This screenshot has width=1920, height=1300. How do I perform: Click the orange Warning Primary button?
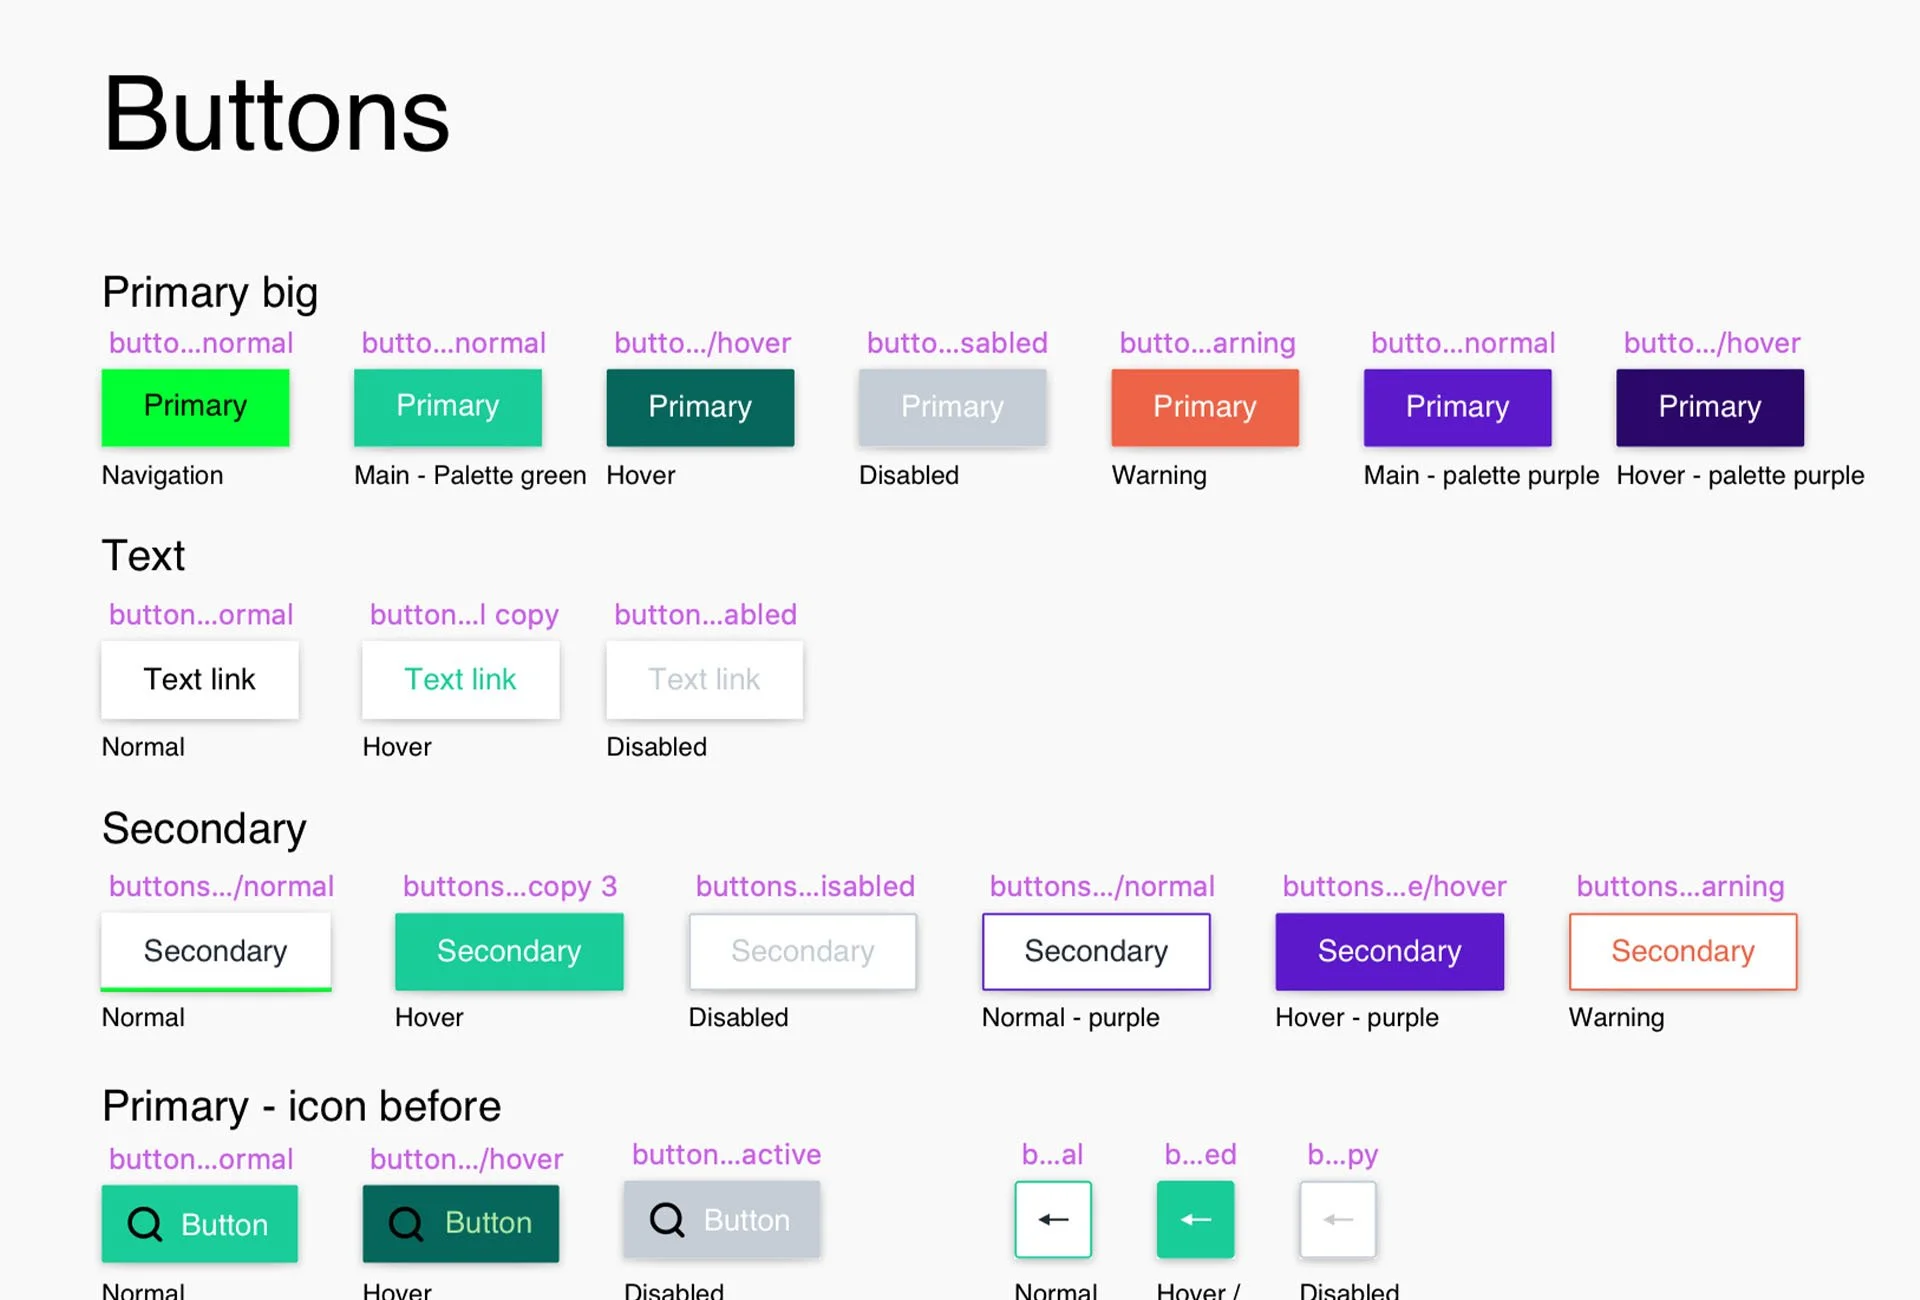click(1205, 407)
